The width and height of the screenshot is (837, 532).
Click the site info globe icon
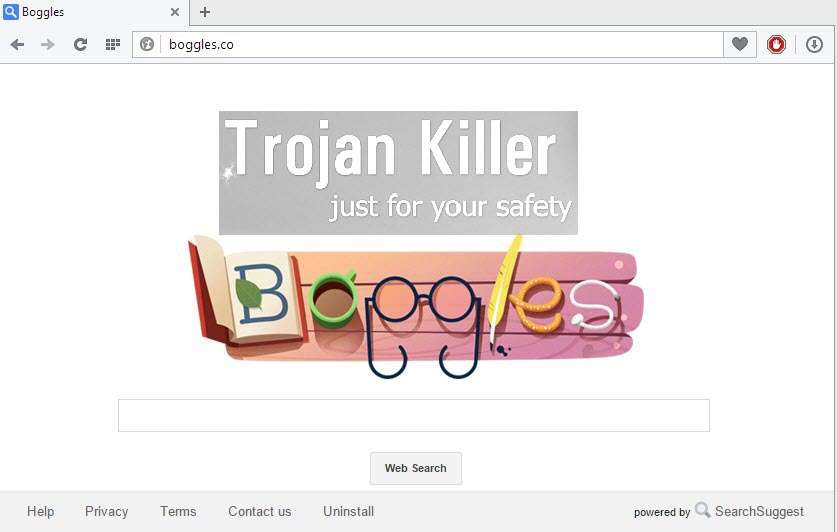pyautogui.click(x=147, y=44)
